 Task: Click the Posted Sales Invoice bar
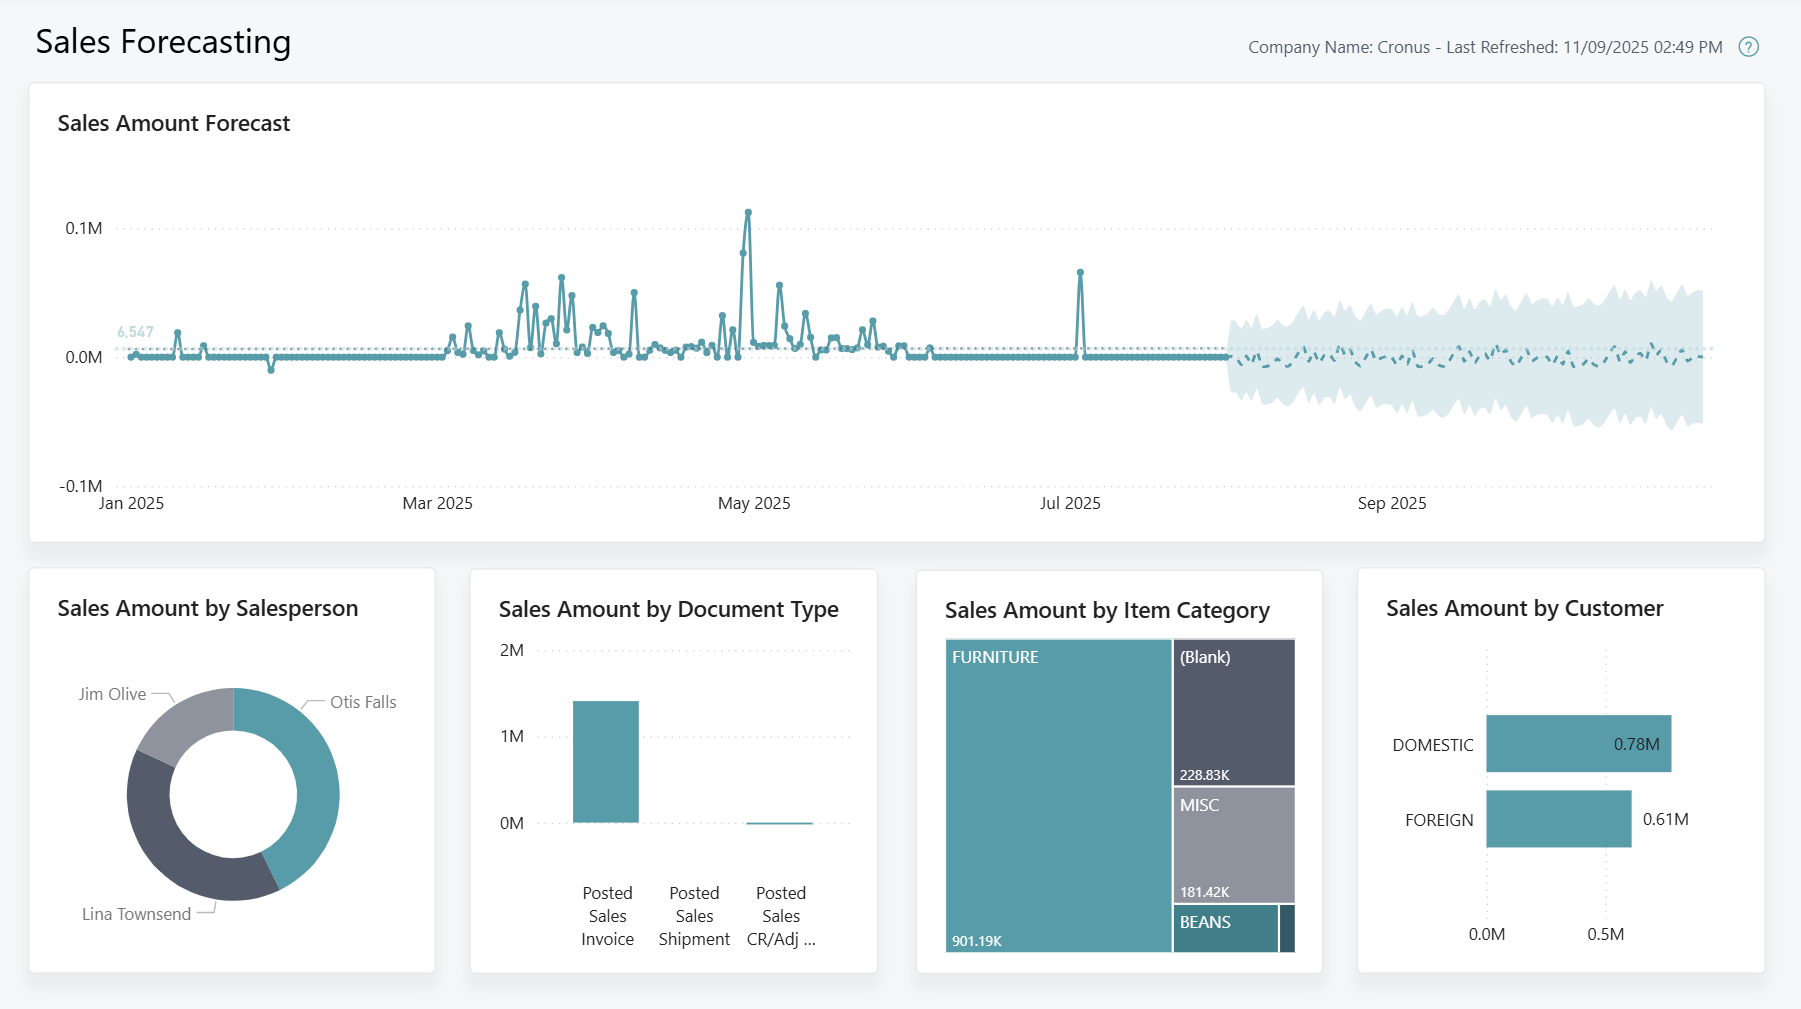coord(606,760)
